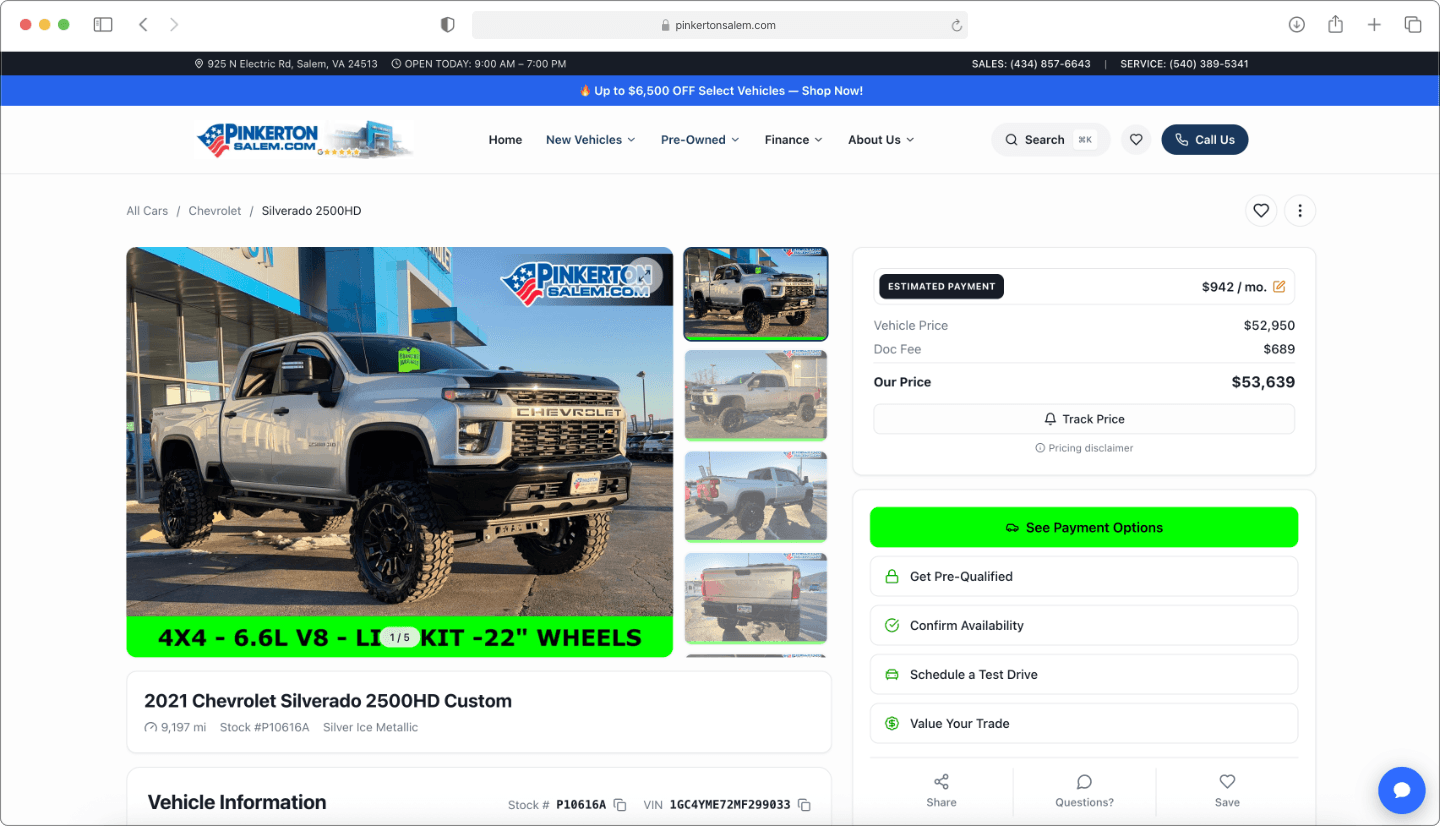Save this vehicle using the Save heart
Viewport: 1440px width, 826px height.
pos(1227,790)
